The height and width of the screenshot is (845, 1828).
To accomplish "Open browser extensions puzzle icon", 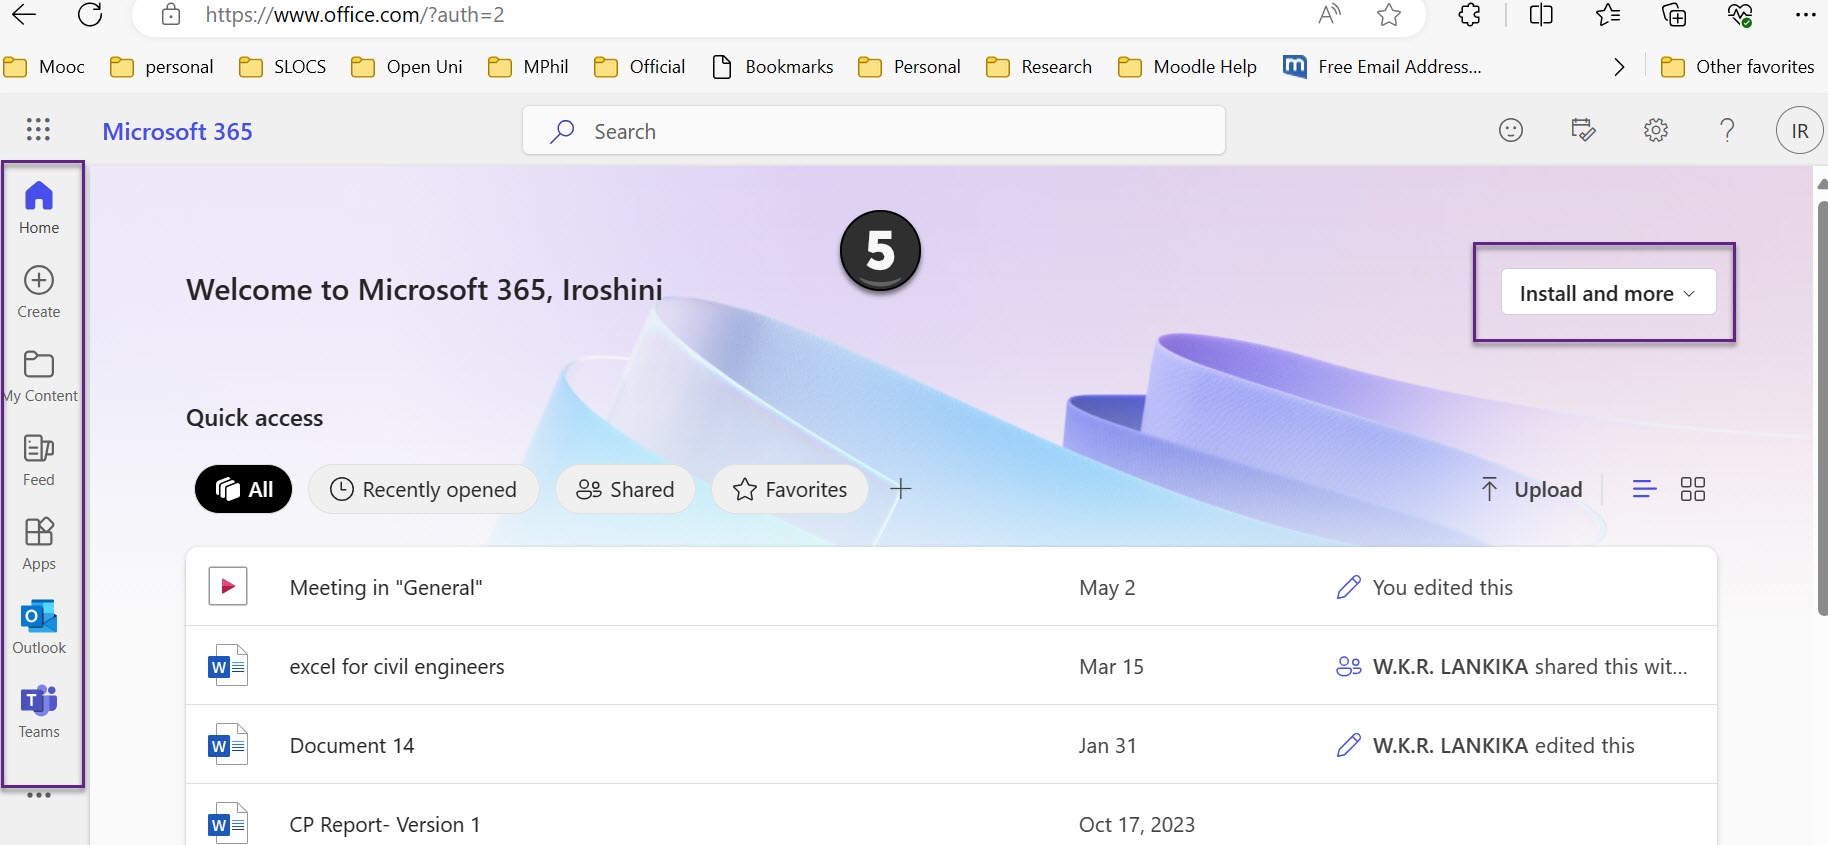I will coord(1470,14).
